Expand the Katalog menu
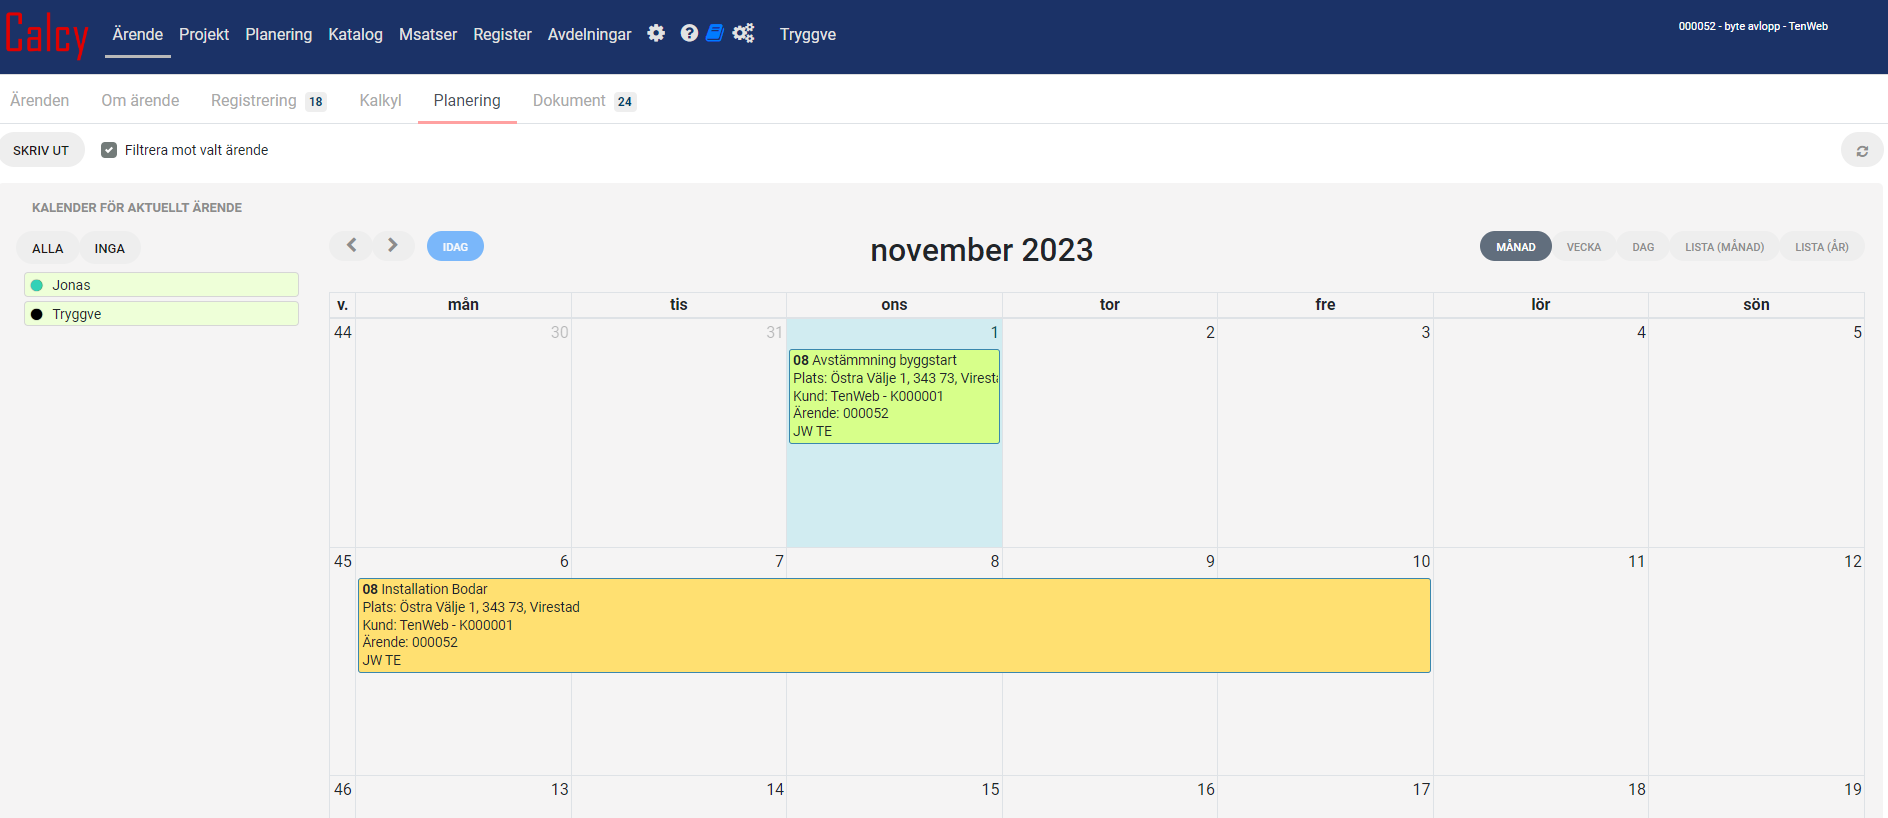Viewport: 1888px width, 818px height. tap(355, 35)
